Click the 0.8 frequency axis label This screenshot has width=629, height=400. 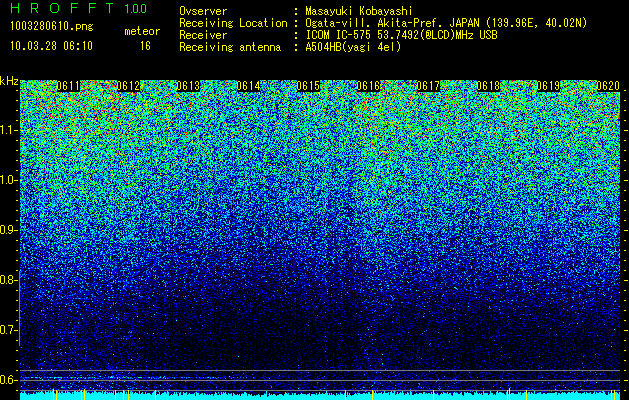click(x=8, y=280)
